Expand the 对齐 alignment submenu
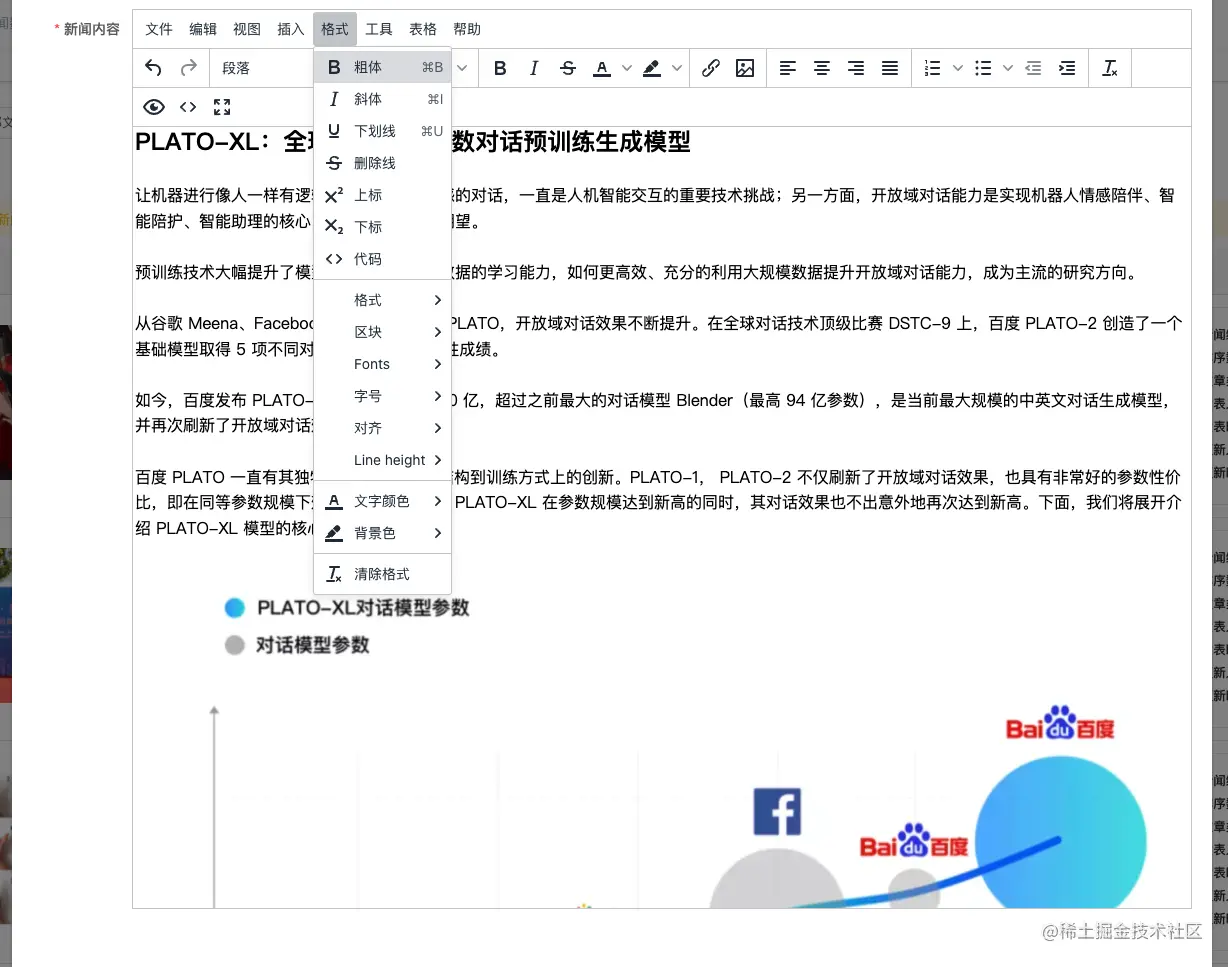Image resolution: width=1228 pixels, height=967 pixels. pyautogui.click(x=383, y=428)
